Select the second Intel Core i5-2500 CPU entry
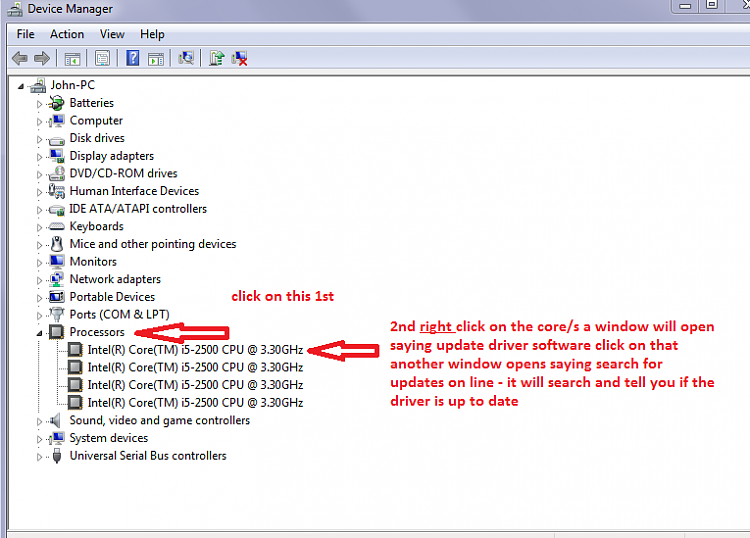Image resolution: width=750 pixels, height=538 pixels. [x=195, y=367]
